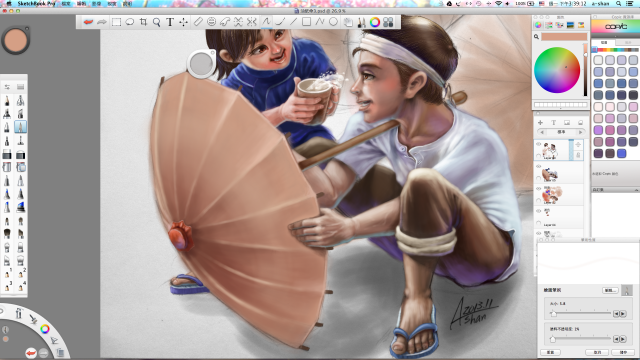This screenshot has height=360, width=640.
Task: Select the lasso selection tool
Action: tap(130, 22)
